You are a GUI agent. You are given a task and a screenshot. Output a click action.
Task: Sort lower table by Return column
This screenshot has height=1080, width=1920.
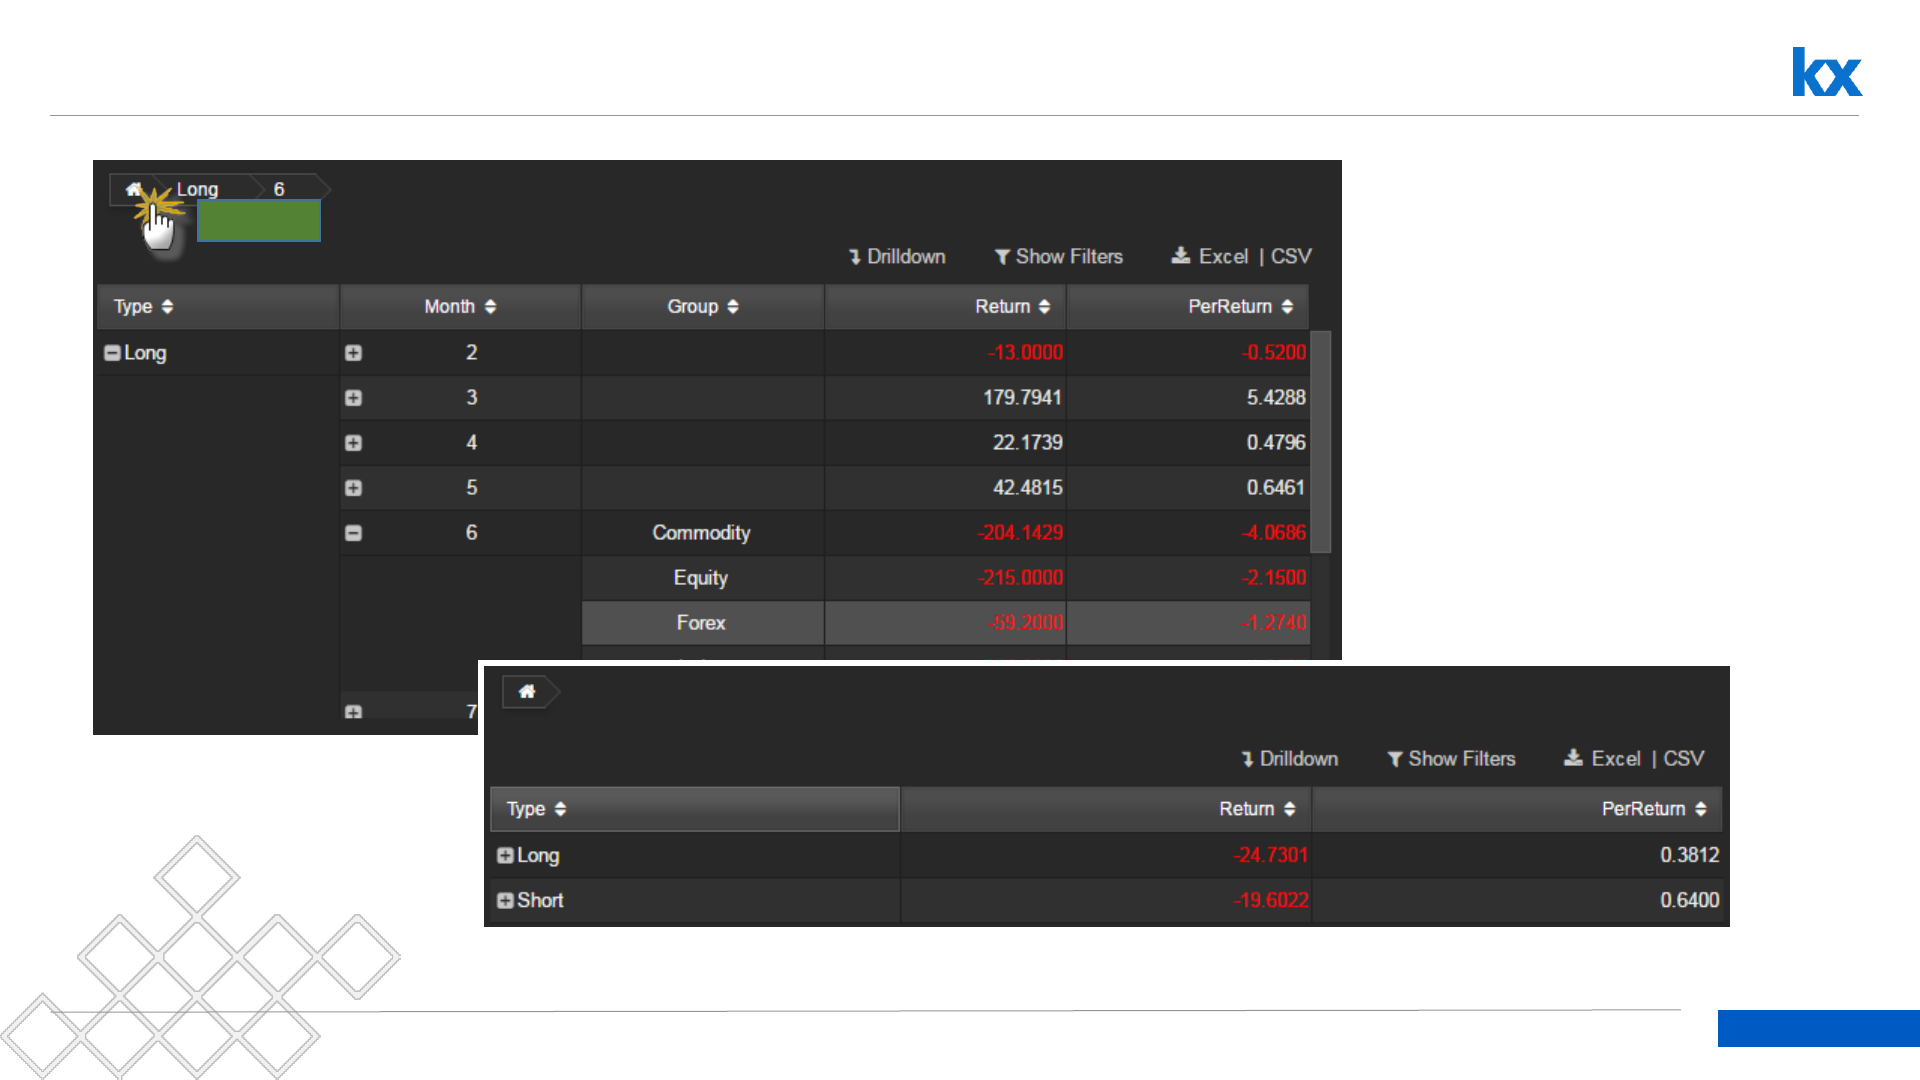[1289, 809]
